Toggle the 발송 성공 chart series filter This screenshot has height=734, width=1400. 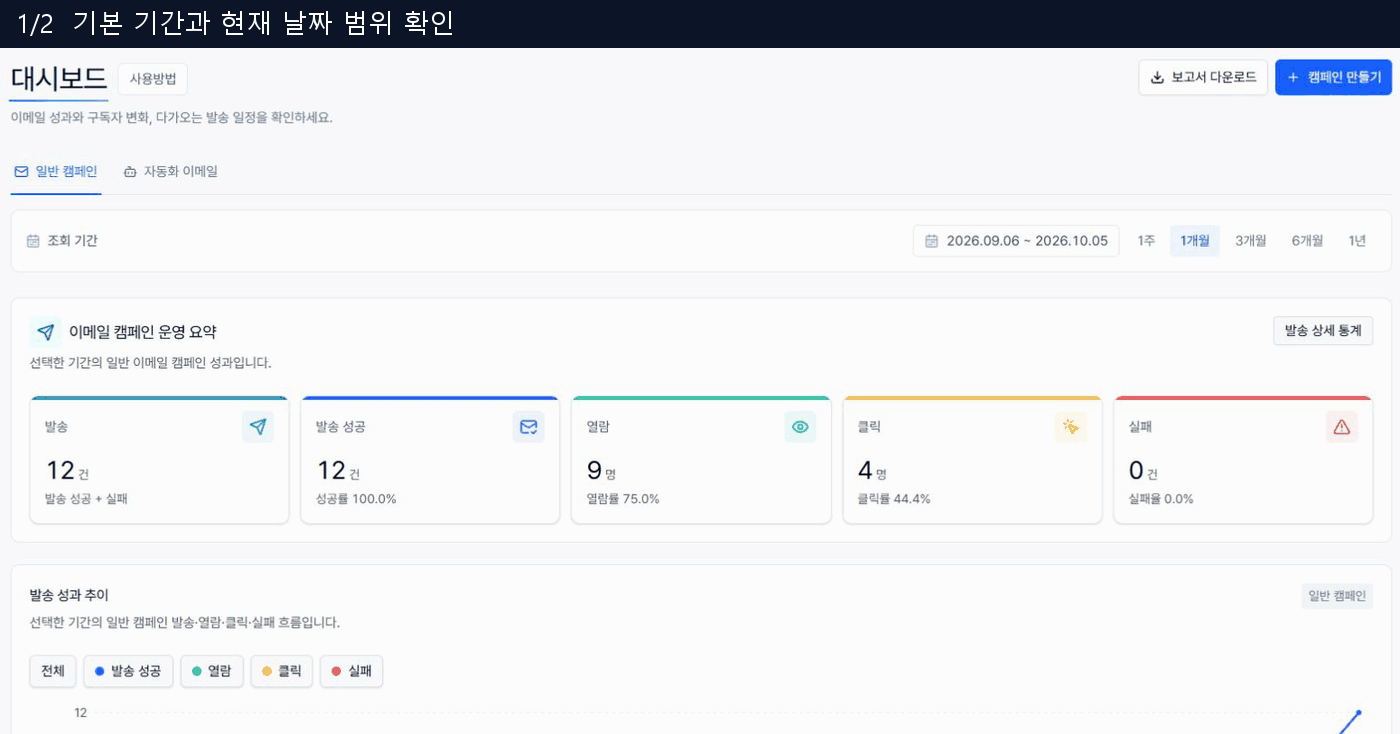128,671
